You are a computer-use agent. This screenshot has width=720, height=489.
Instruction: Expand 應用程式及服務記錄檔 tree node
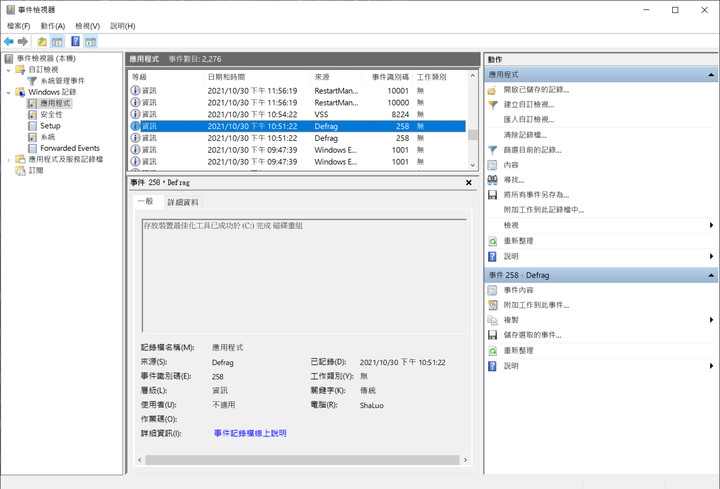8,159
